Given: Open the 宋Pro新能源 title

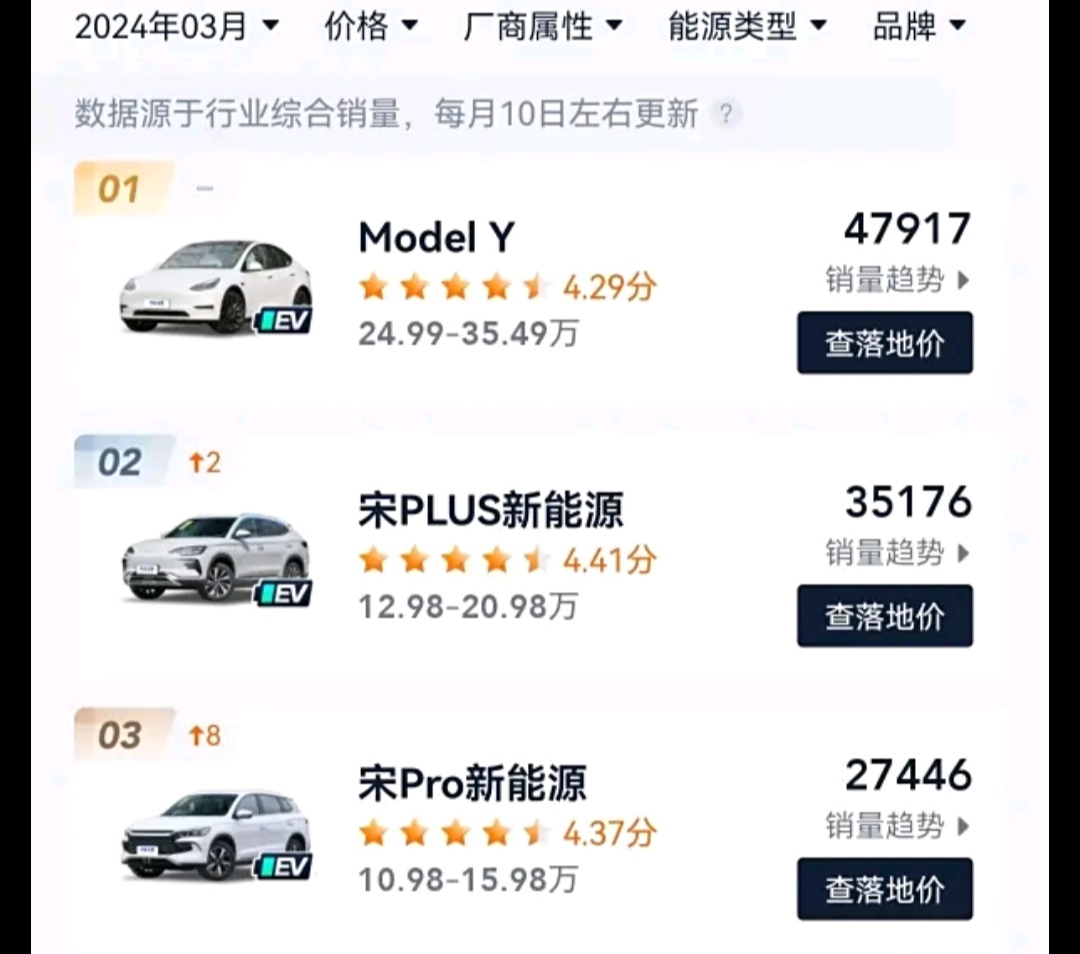Looking at the screenshot, I should coord(472,783).
